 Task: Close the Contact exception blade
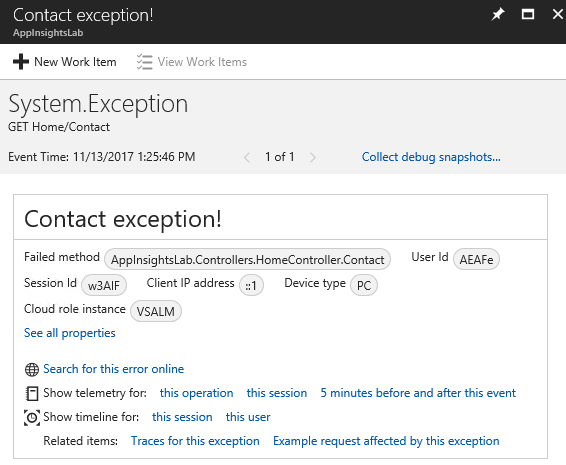click(558, 14)
